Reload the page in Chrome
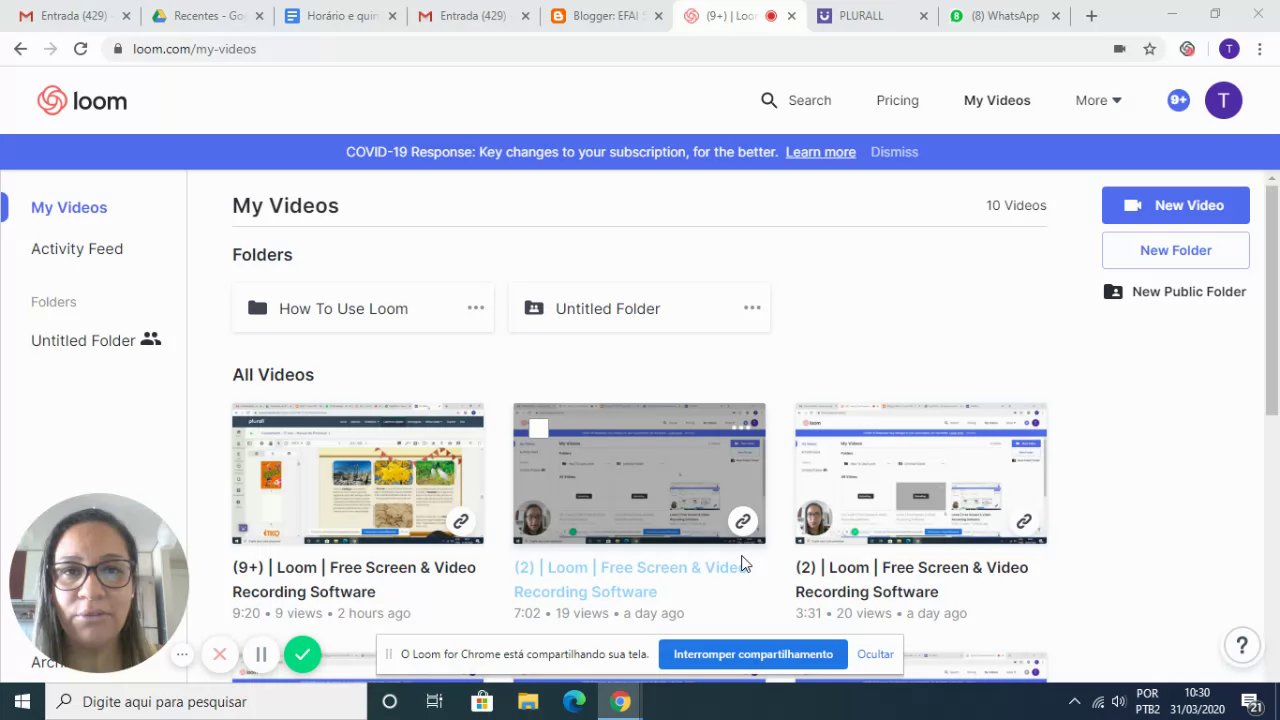 click(80, 49)
